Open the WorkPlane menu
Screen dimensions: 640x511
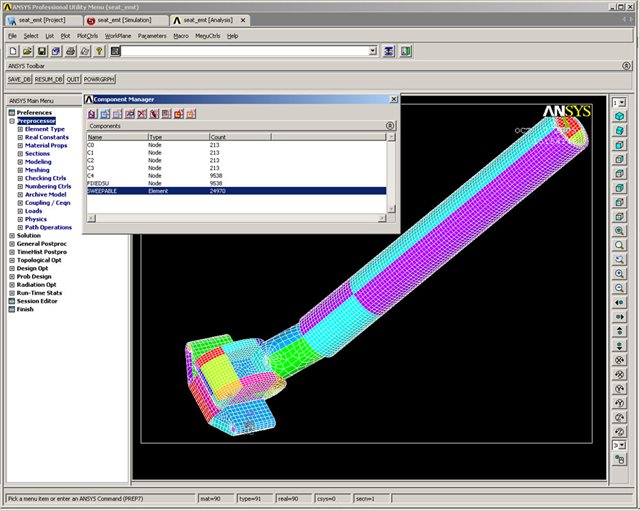pos(118,36)
